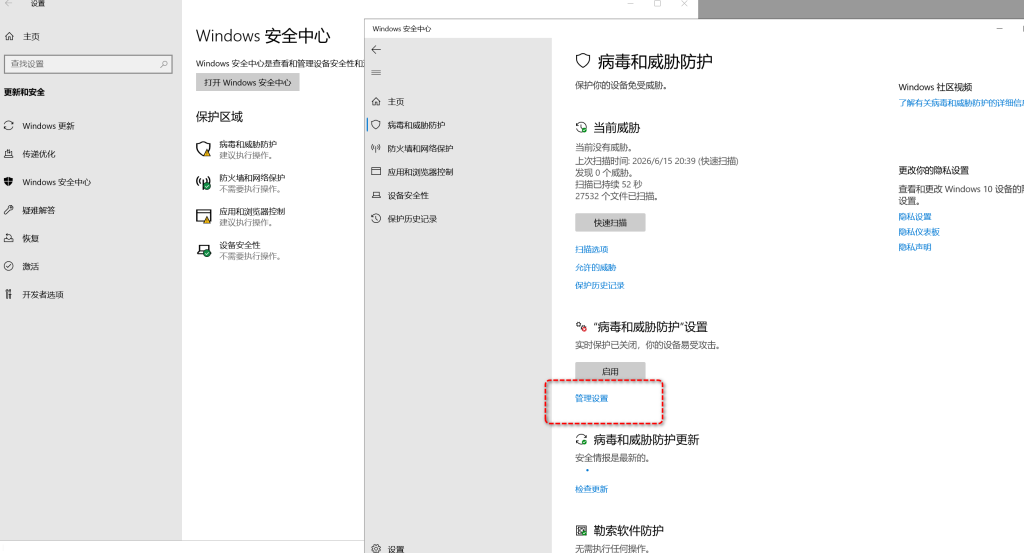Open 设备安全性 in Security Center sidebar
Image resolution: width=1024 pixels, height=553 pixels.
[408, 196]
